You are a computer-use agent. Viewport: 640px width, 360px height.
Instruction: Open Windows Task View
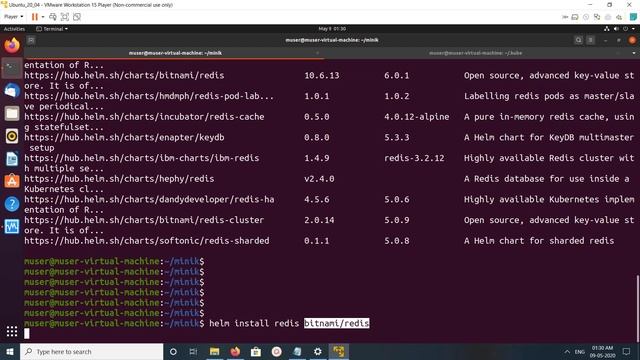tap(193, 351)
